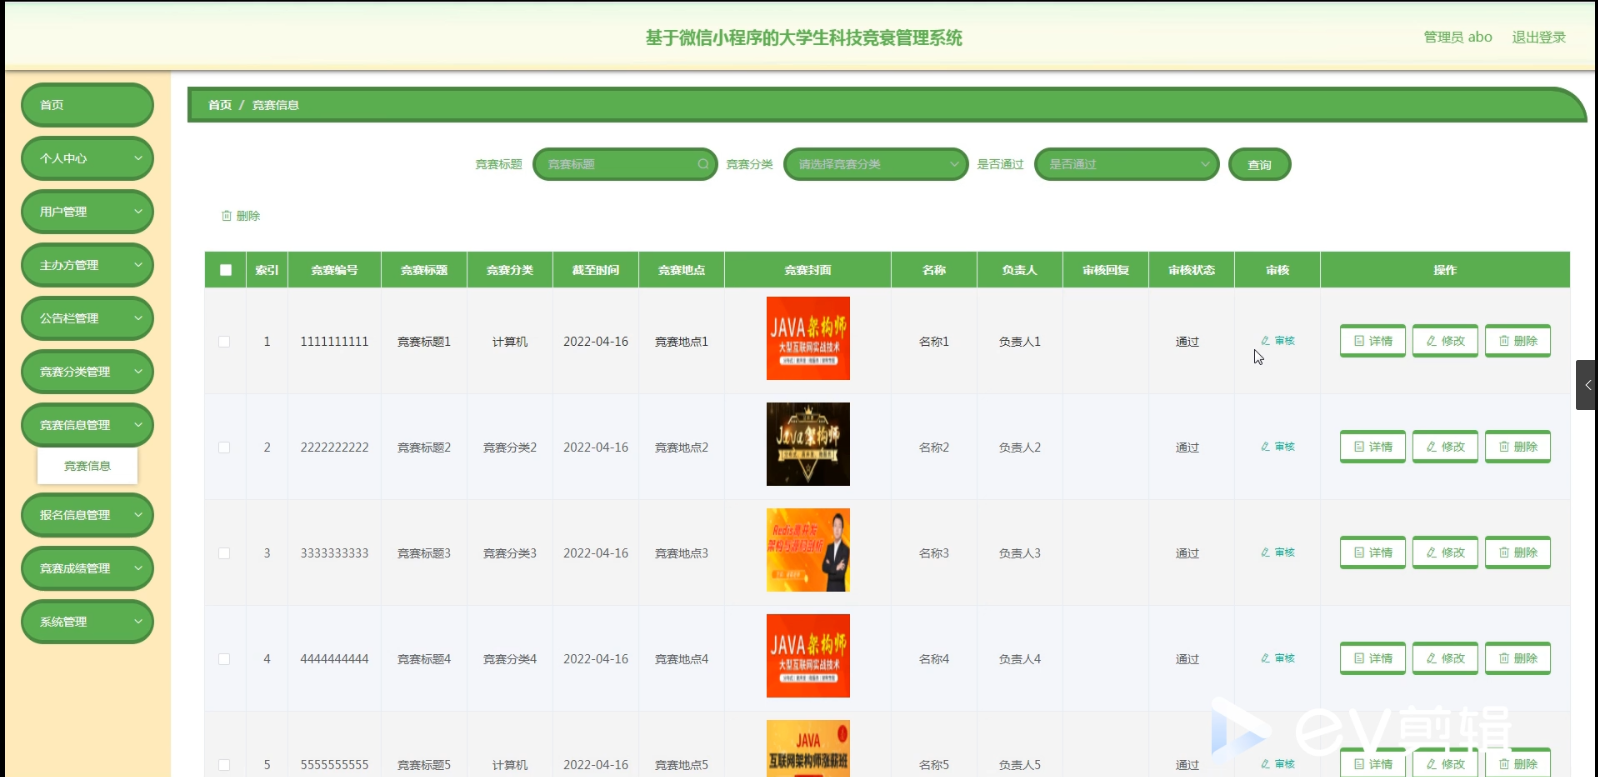Open the 是否通过 dropdown filter

click(x=1127, y=164)
